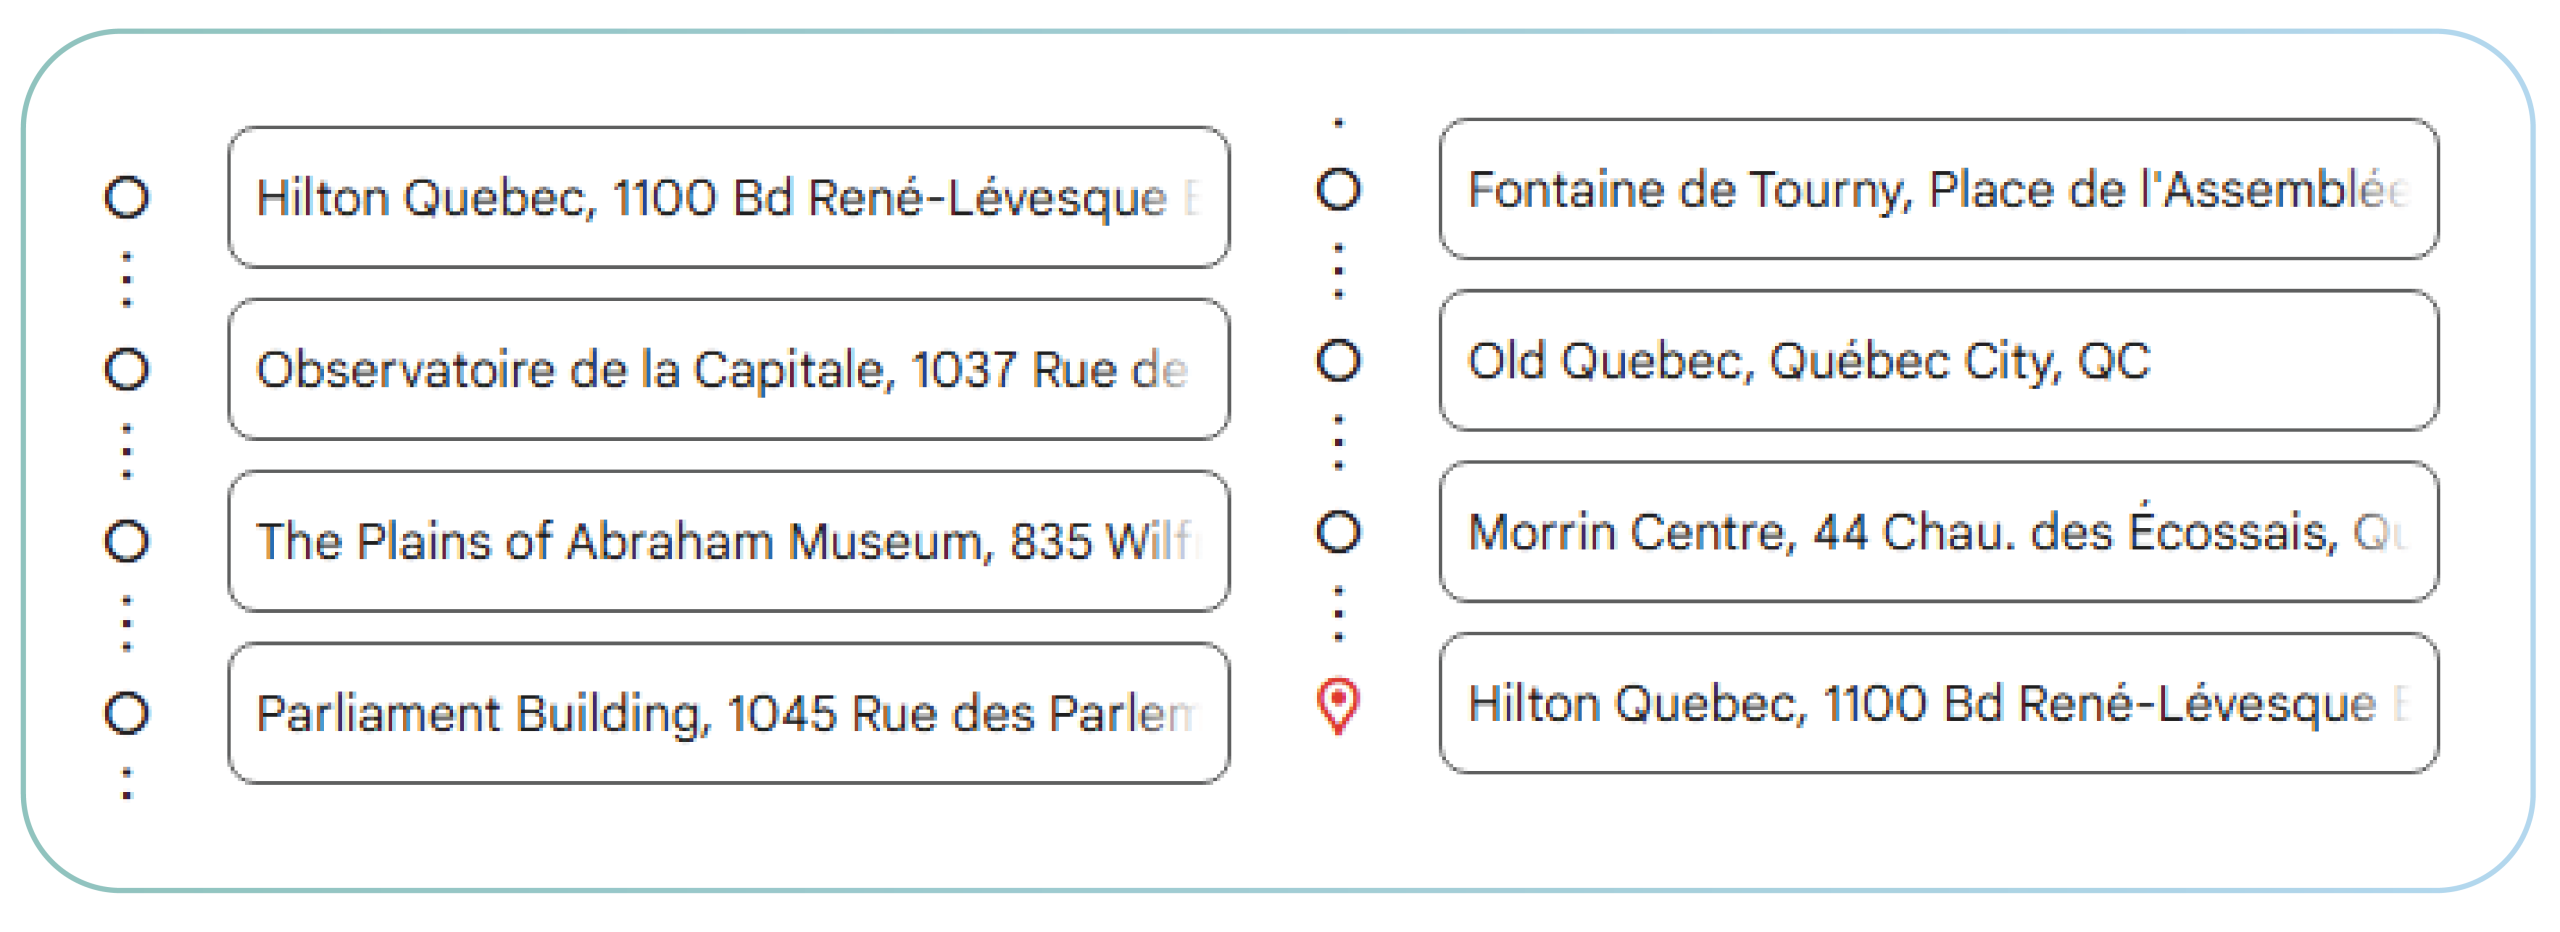
Task: Click dotted connector between Morrin Centre and red pin
Action: point(1339,615)
